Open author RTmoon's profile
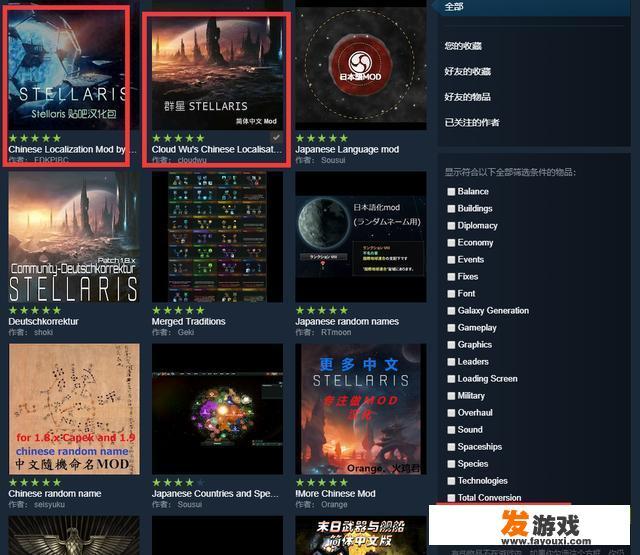The height and width of the screenshot is (555, 640). click(x=336, y=332)
